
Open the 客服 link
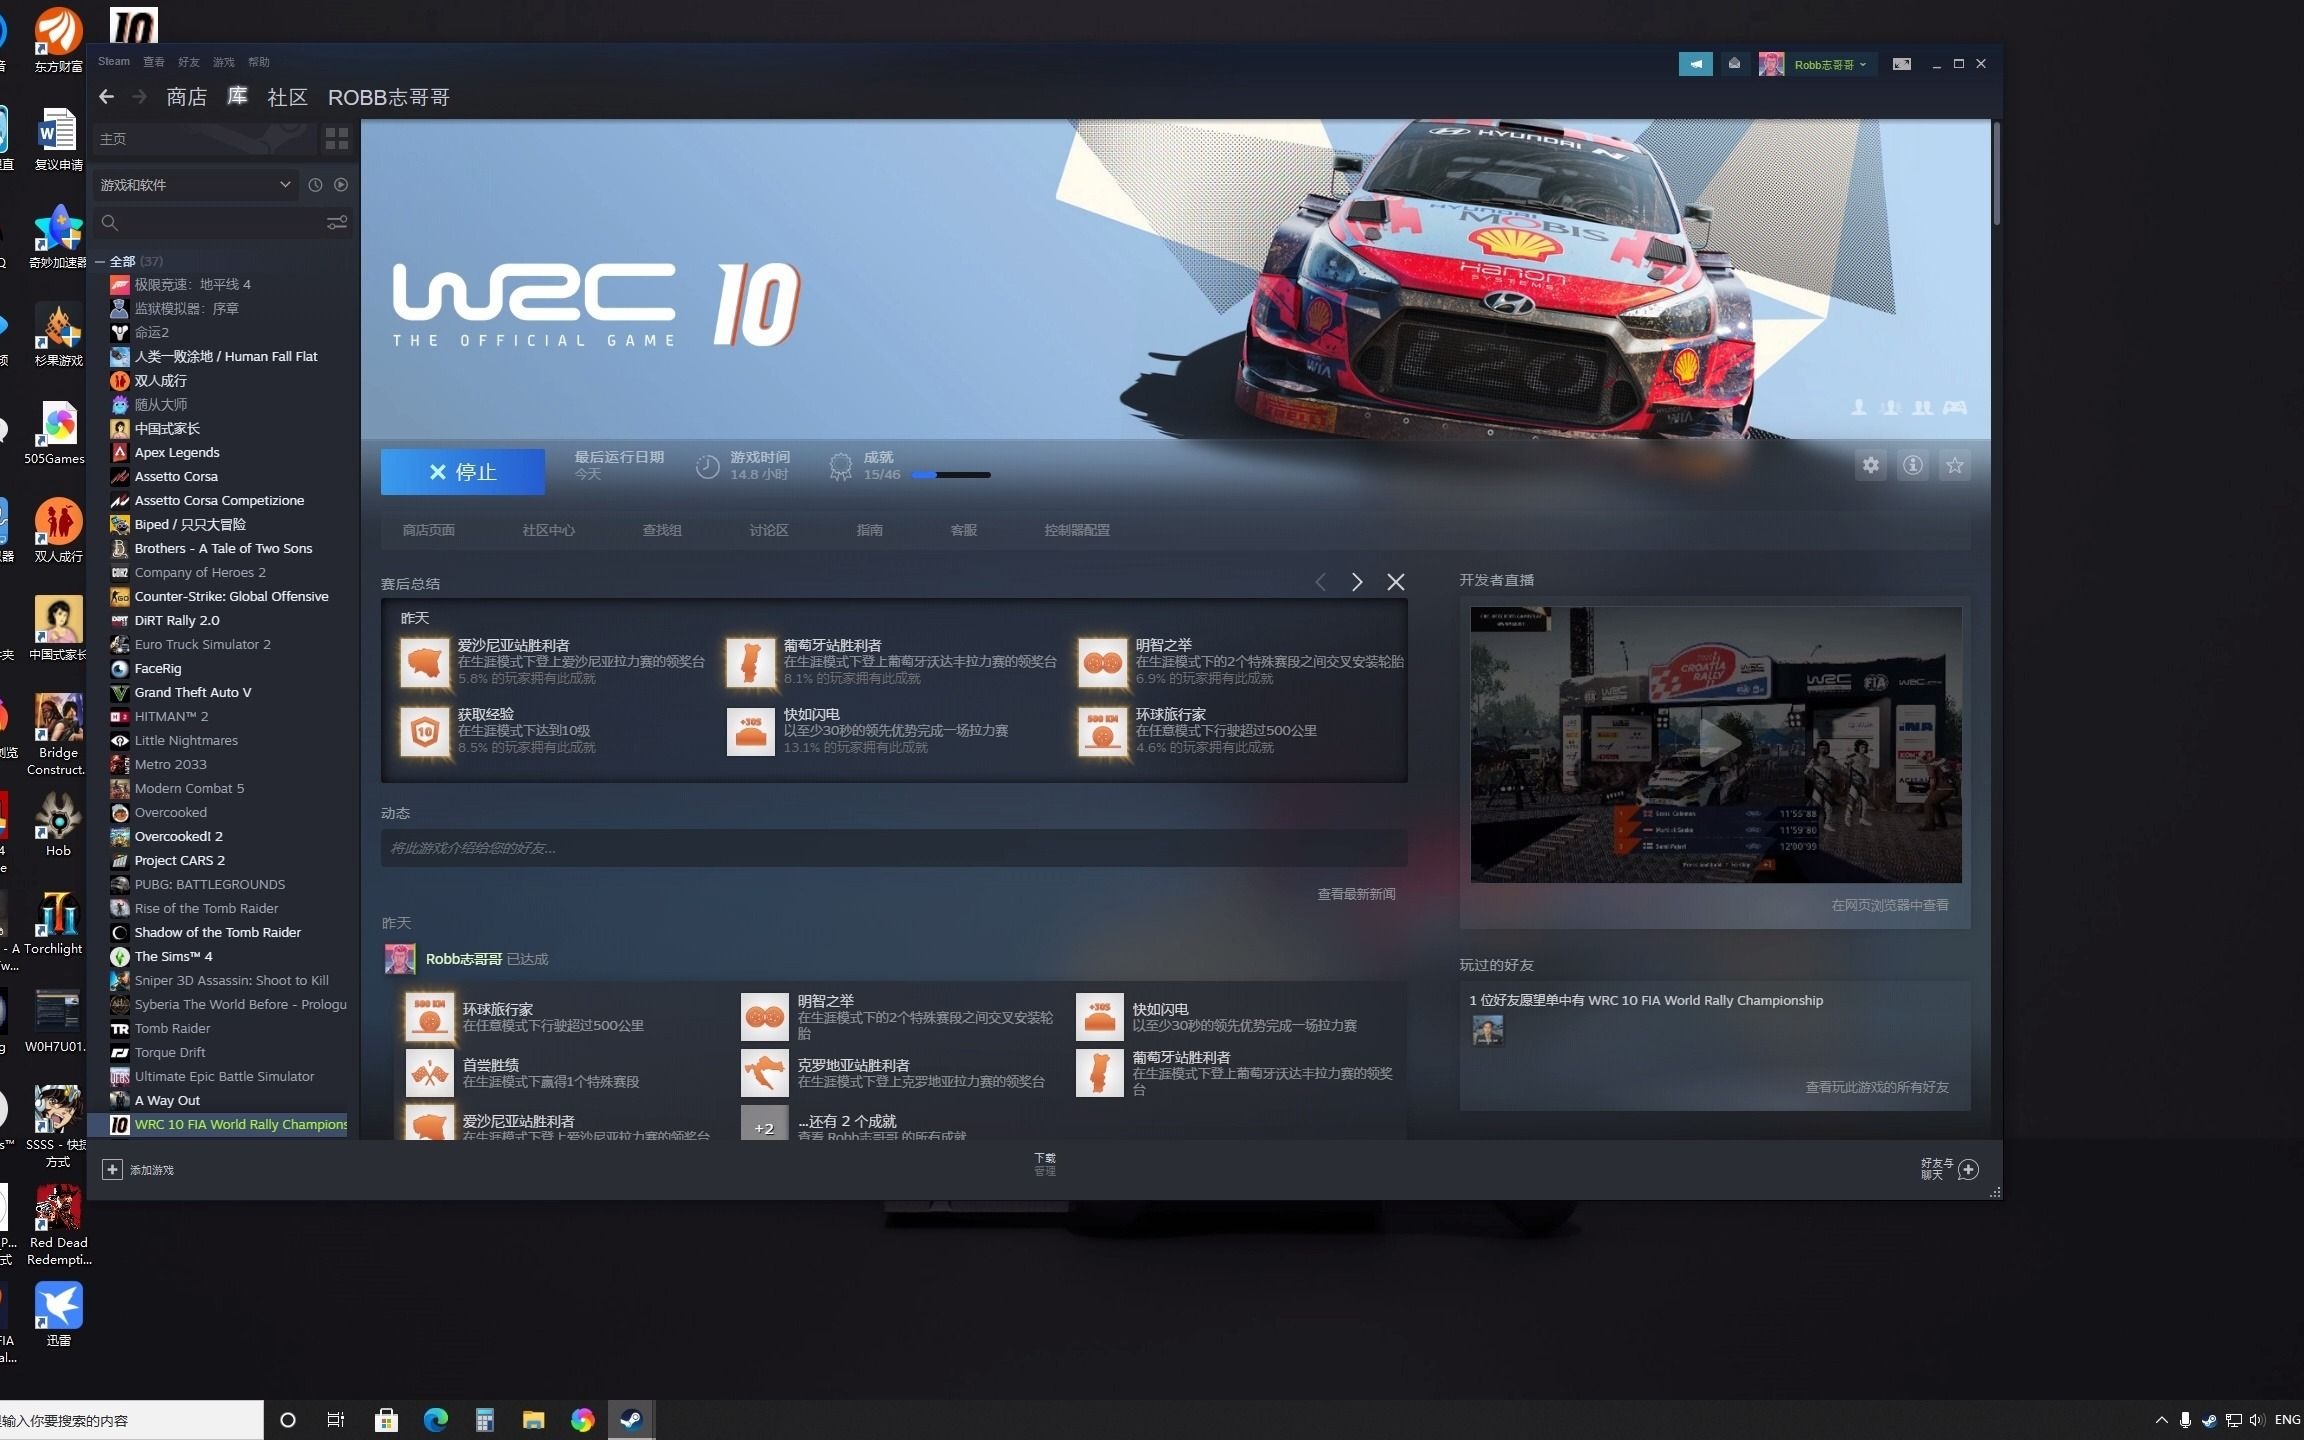tap(963, 530)
